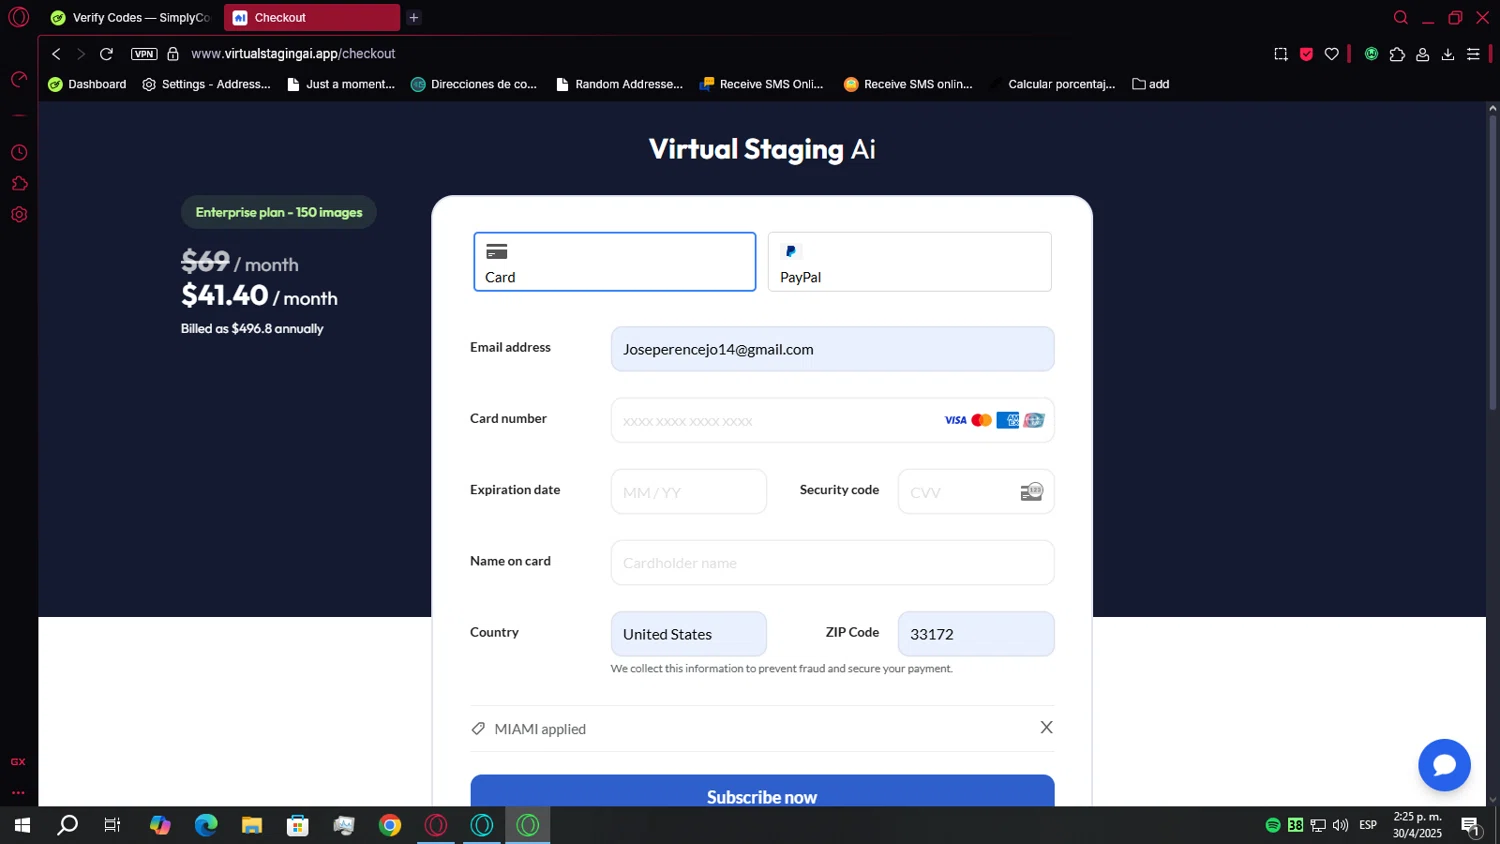This screenshot has height=844, width=1500.
Task: Click the ZIP Code field
Action: [x=975, y=634]
